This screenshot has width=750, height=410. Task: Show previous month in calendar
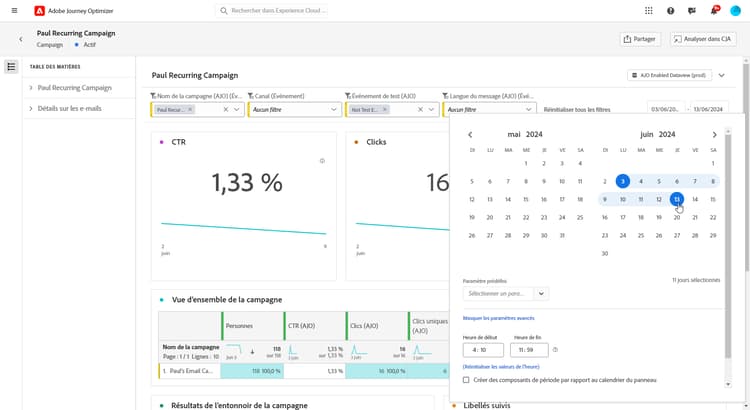470,134
